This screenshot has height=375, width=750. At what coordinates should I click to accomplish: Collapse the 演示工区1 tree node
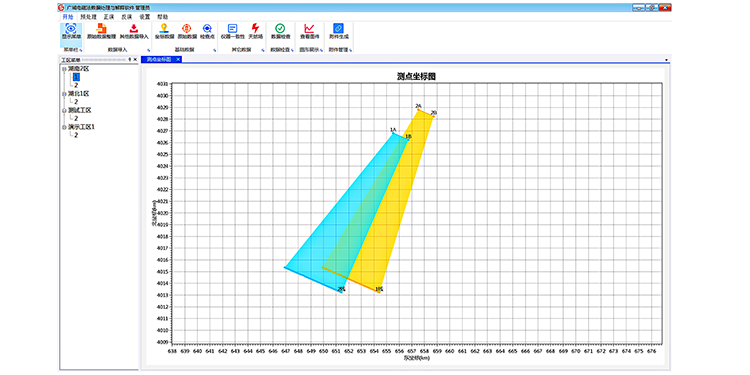click(64, 127)
